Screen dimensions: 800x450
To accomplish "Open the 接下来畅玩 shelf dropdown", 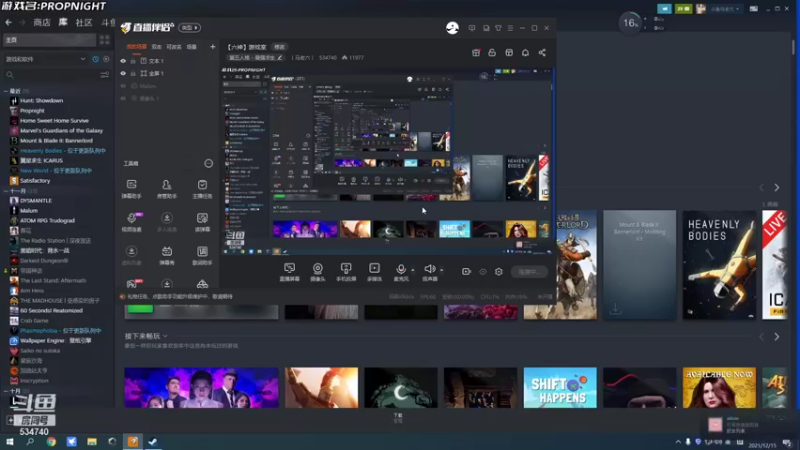I will 165,336.
